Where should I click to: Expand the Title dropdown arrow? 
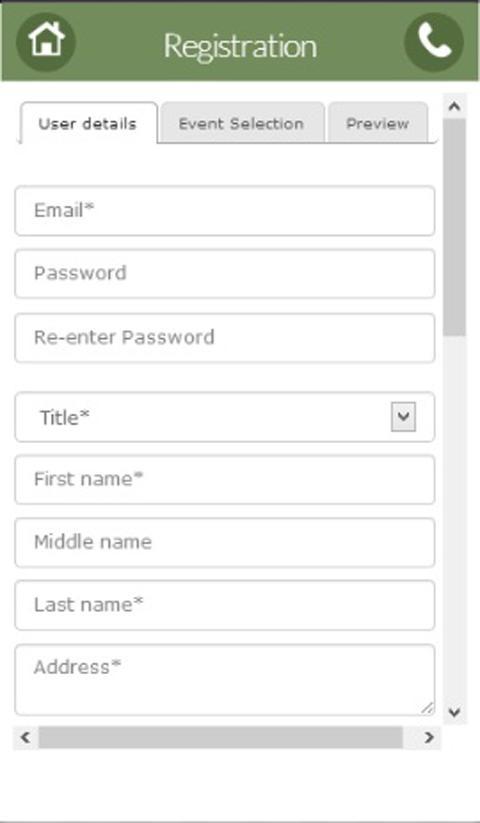pyautogui.click(x=403, y=417)
